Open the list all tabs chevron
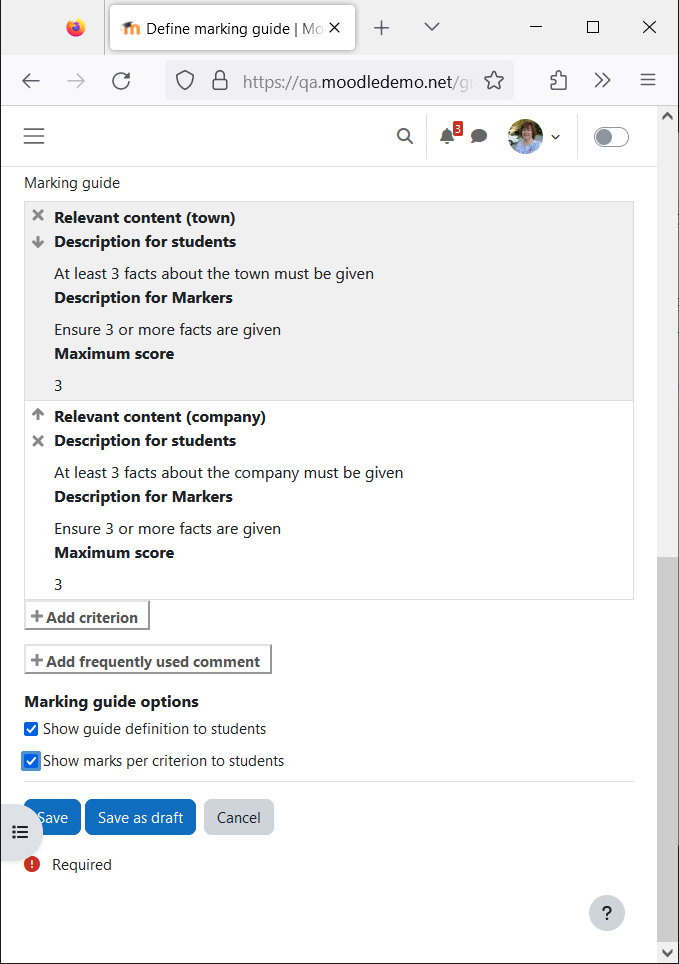The image size is (679, 964). [432, 27]
